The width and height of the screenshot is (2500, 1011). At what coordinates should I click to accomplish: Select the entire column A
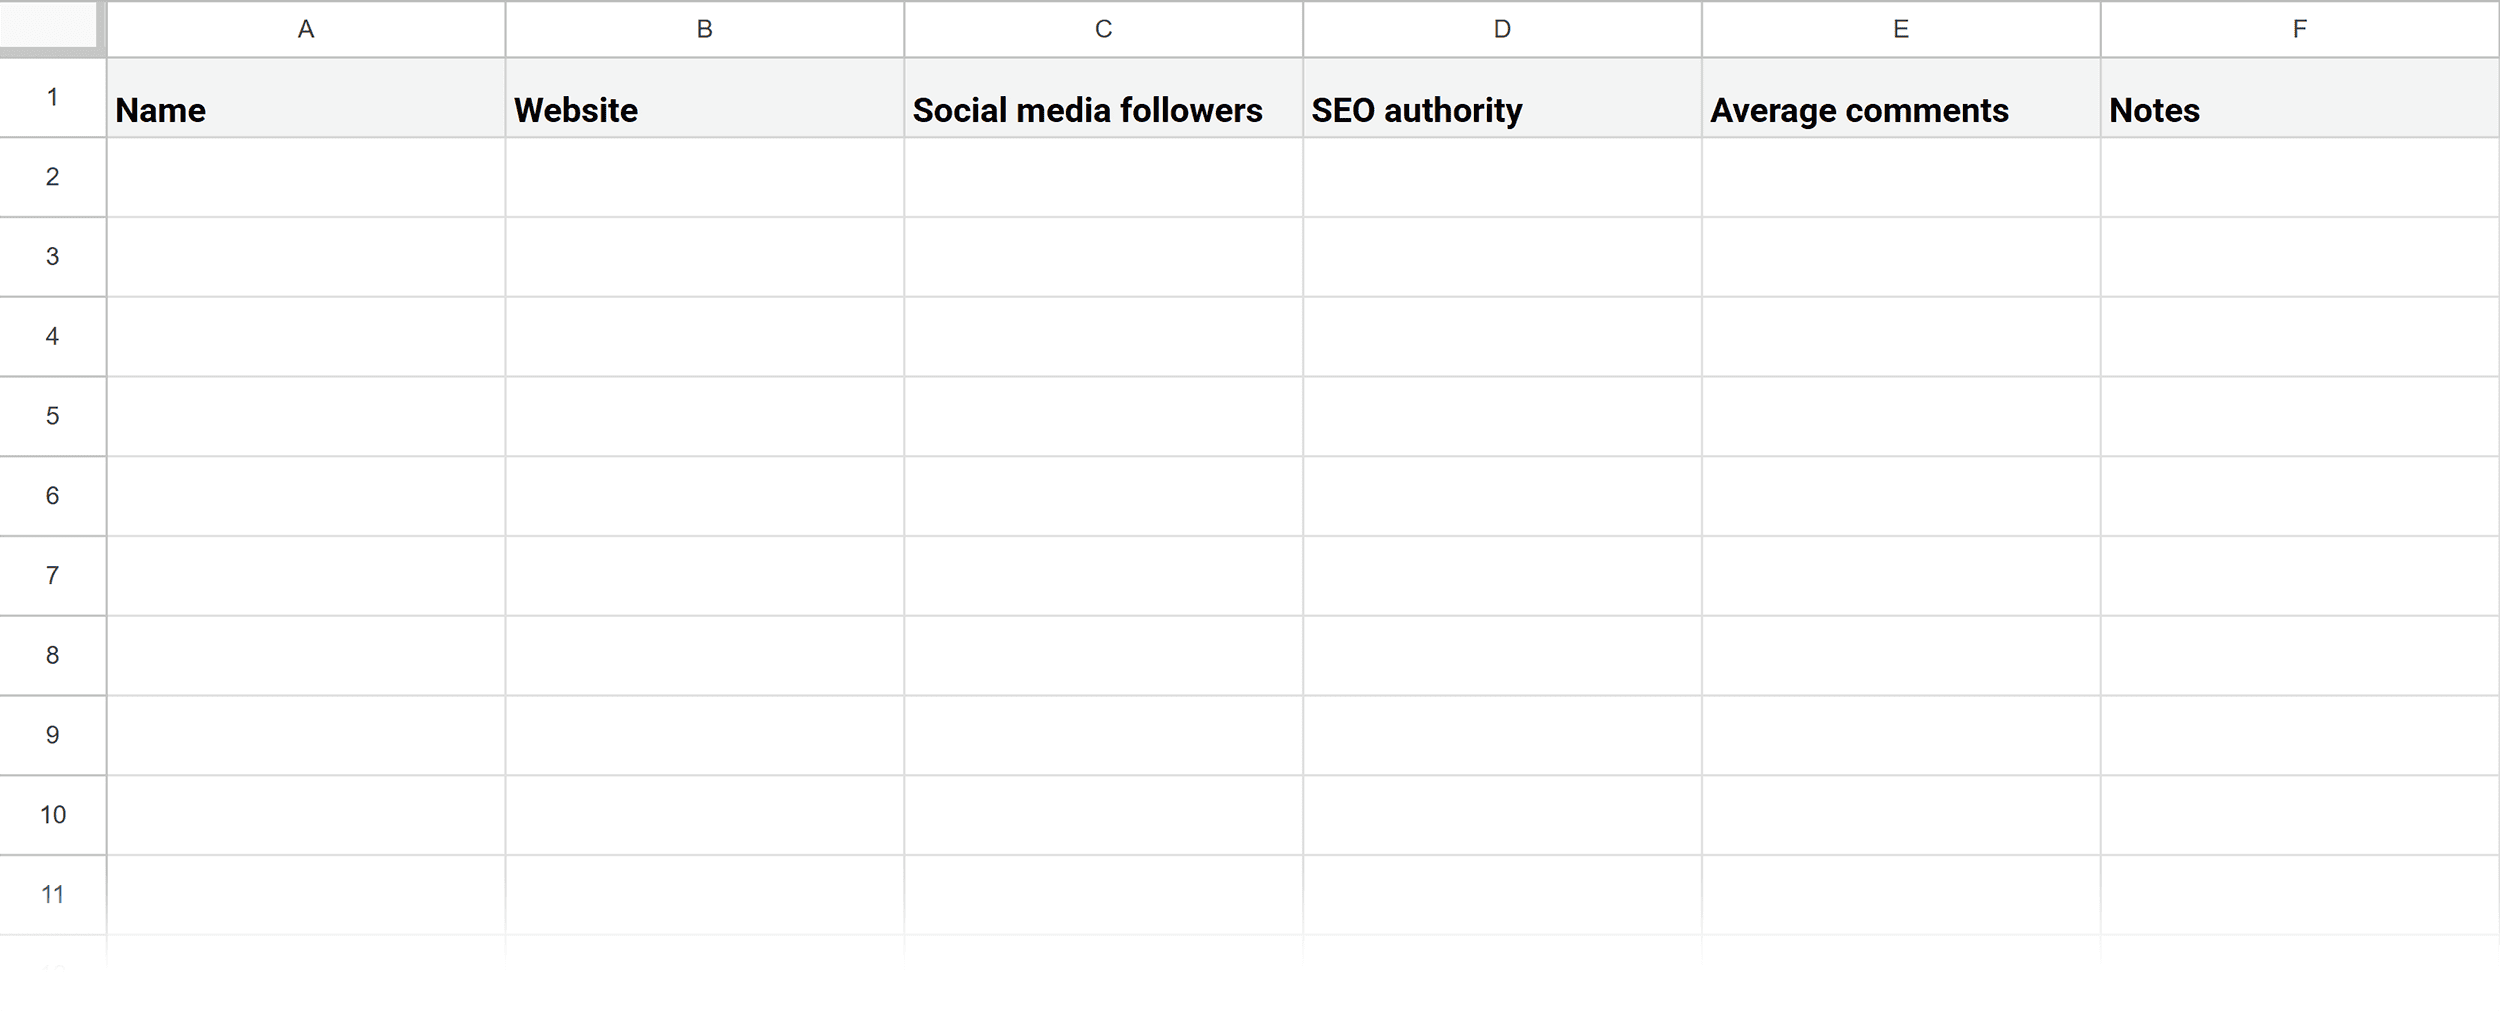tap(306, 28)
